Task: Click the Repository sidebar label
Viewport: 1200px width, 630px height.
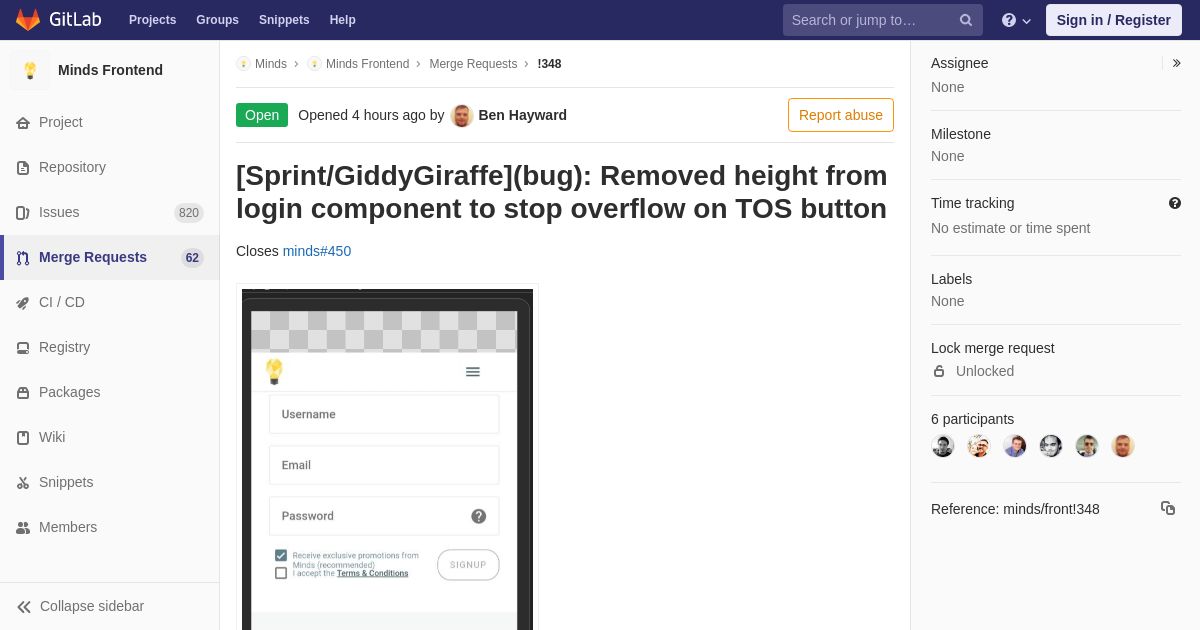Action: (x=72, y=167)
